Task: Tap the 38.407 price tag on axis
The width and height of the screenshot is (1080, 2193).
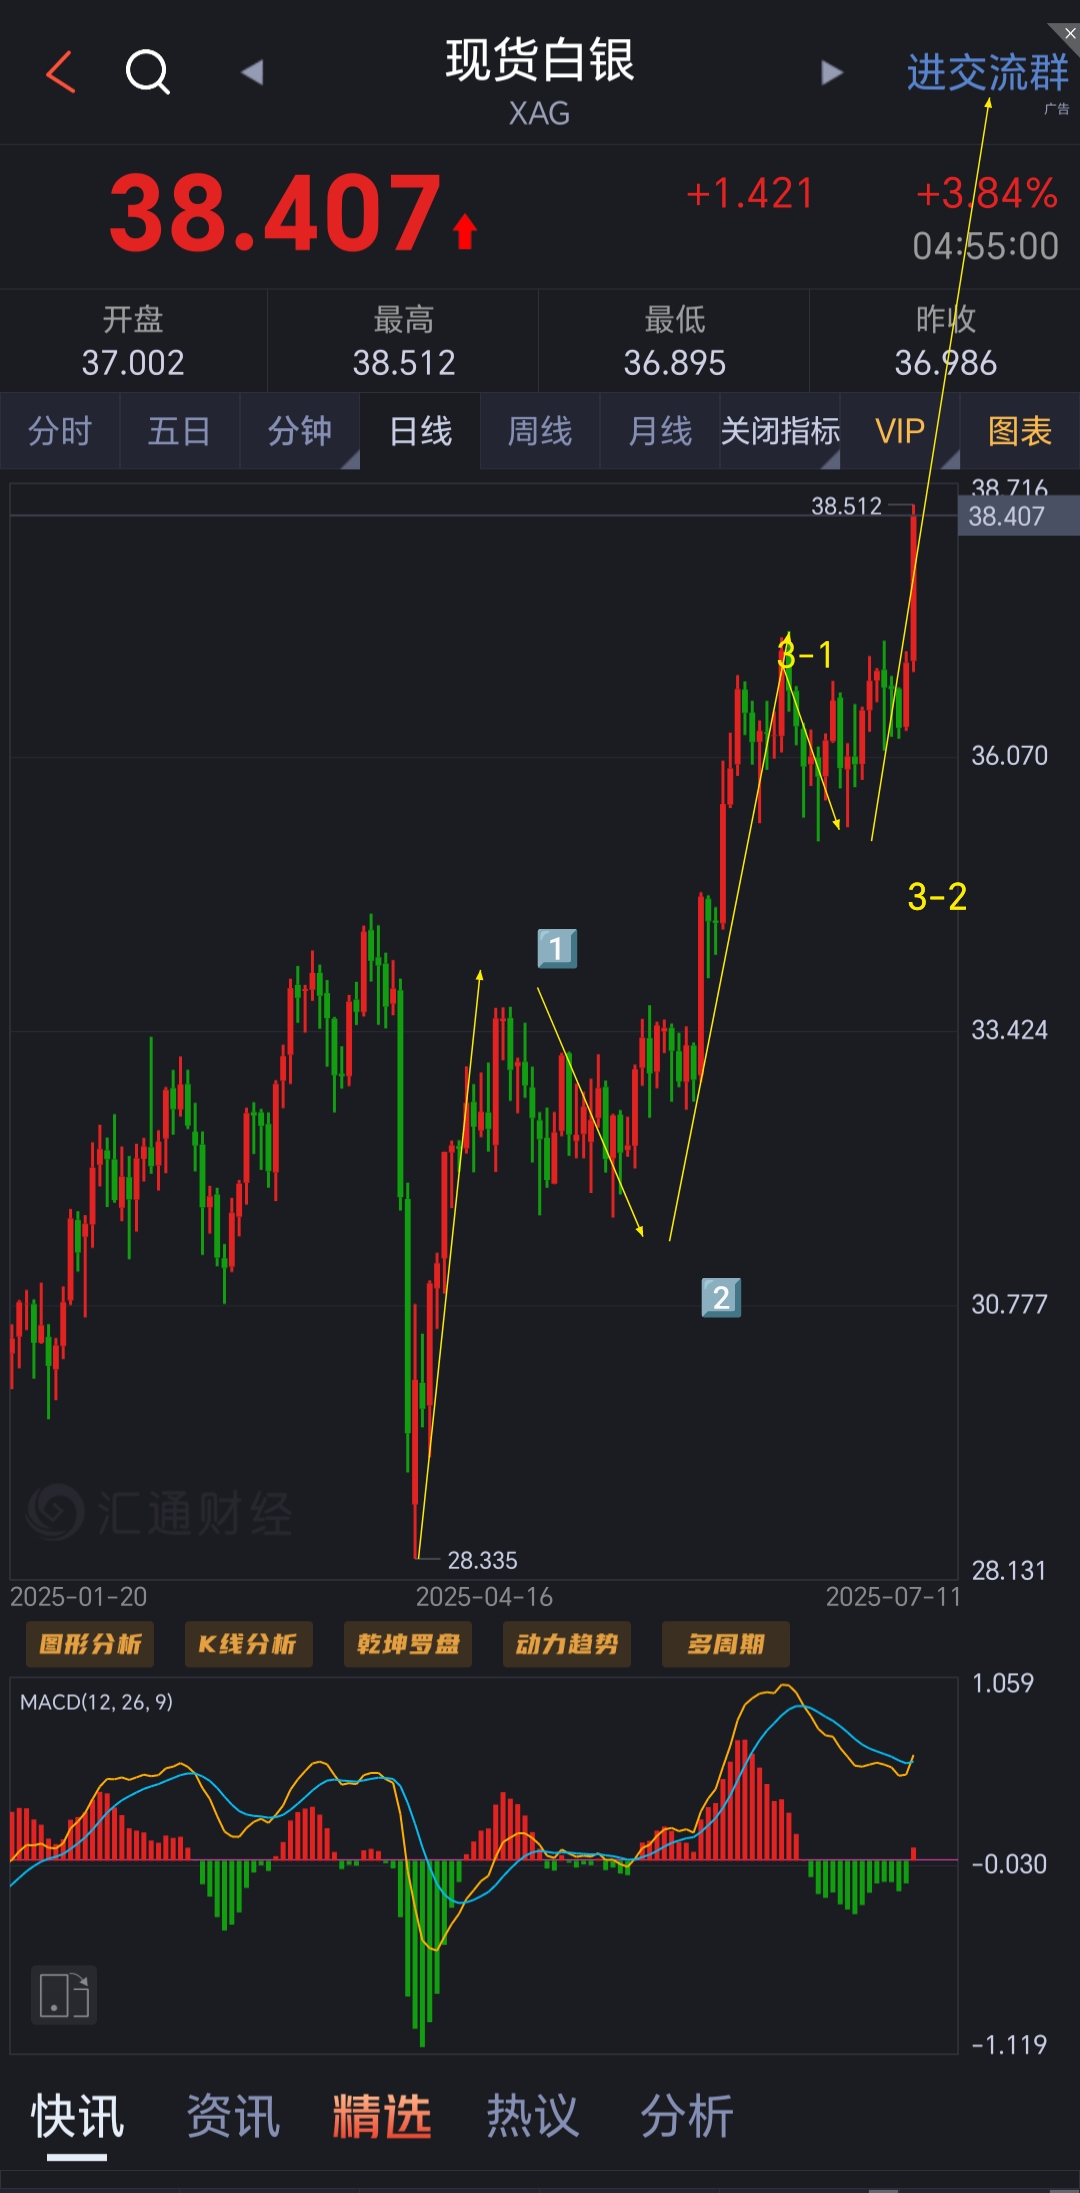Action: (x=1018, y=517)
